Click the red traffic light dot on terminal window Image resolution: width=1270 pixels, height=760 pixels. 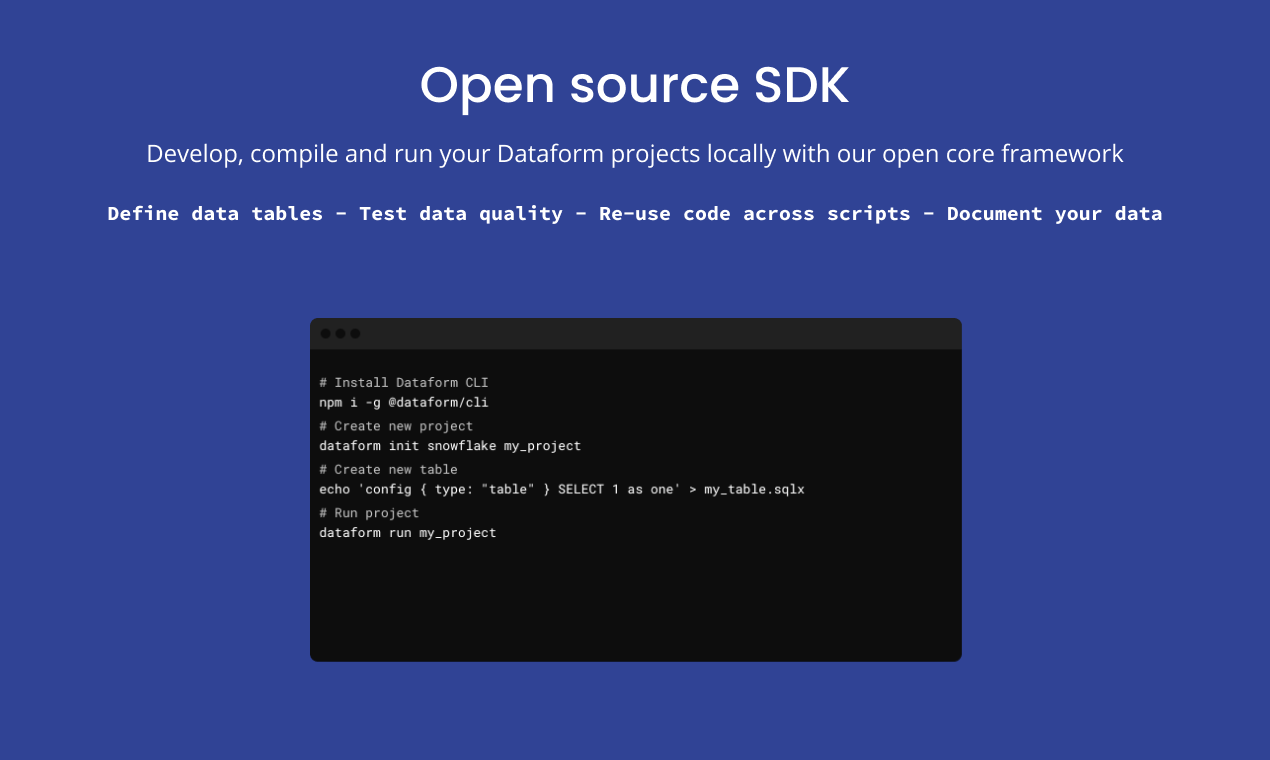click(326, 333)
